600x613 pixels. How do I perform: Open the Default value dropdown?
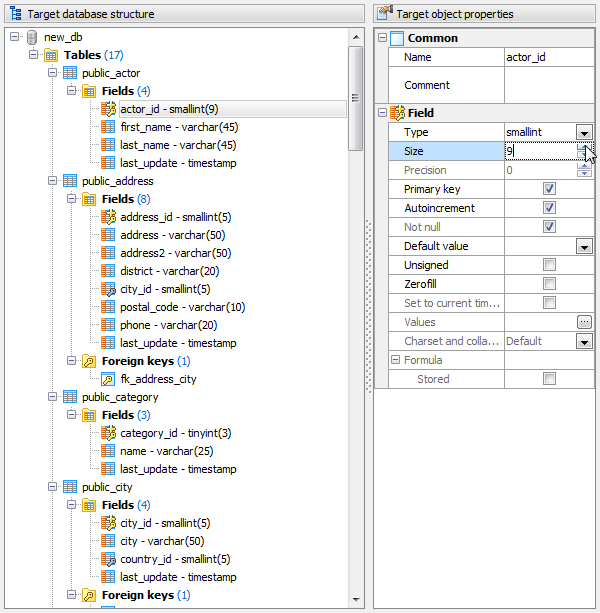pyautogui.click(x=584, y=246)
